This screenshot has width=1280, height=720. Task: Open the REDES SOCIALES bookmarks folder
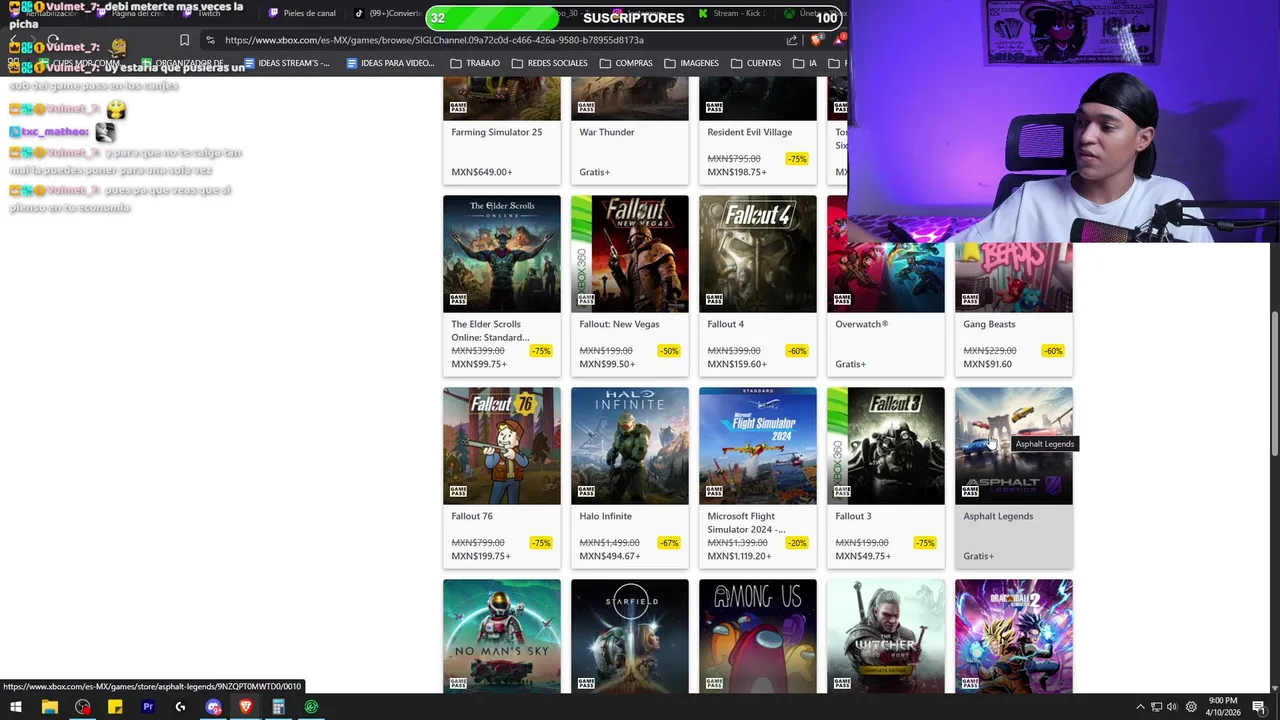click(x=549, y=63)
